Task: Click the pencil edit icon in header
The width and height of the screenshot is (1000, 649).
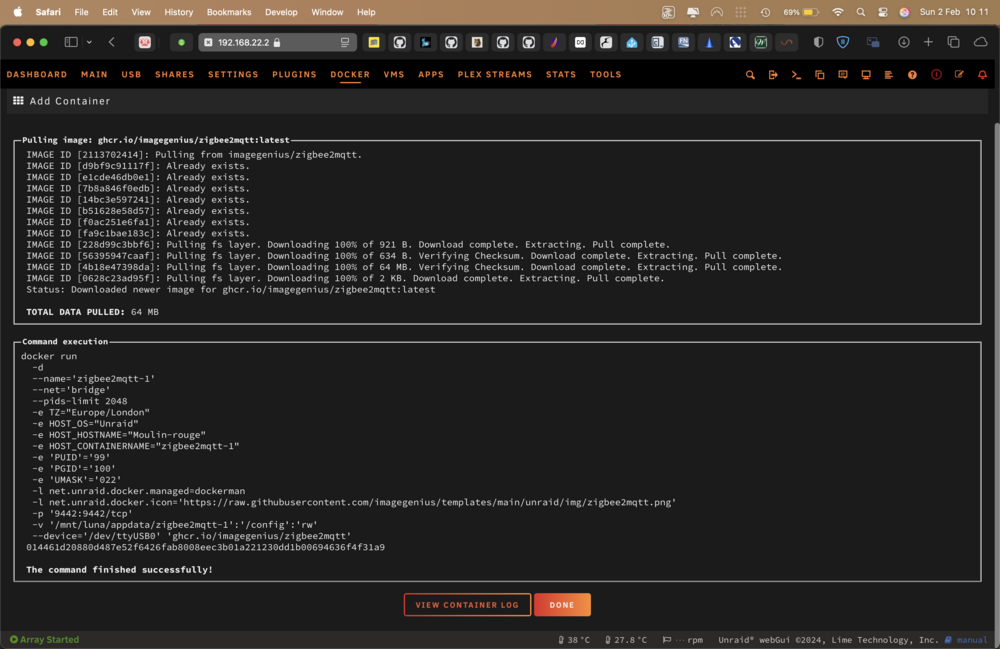Action: (959, 75)
